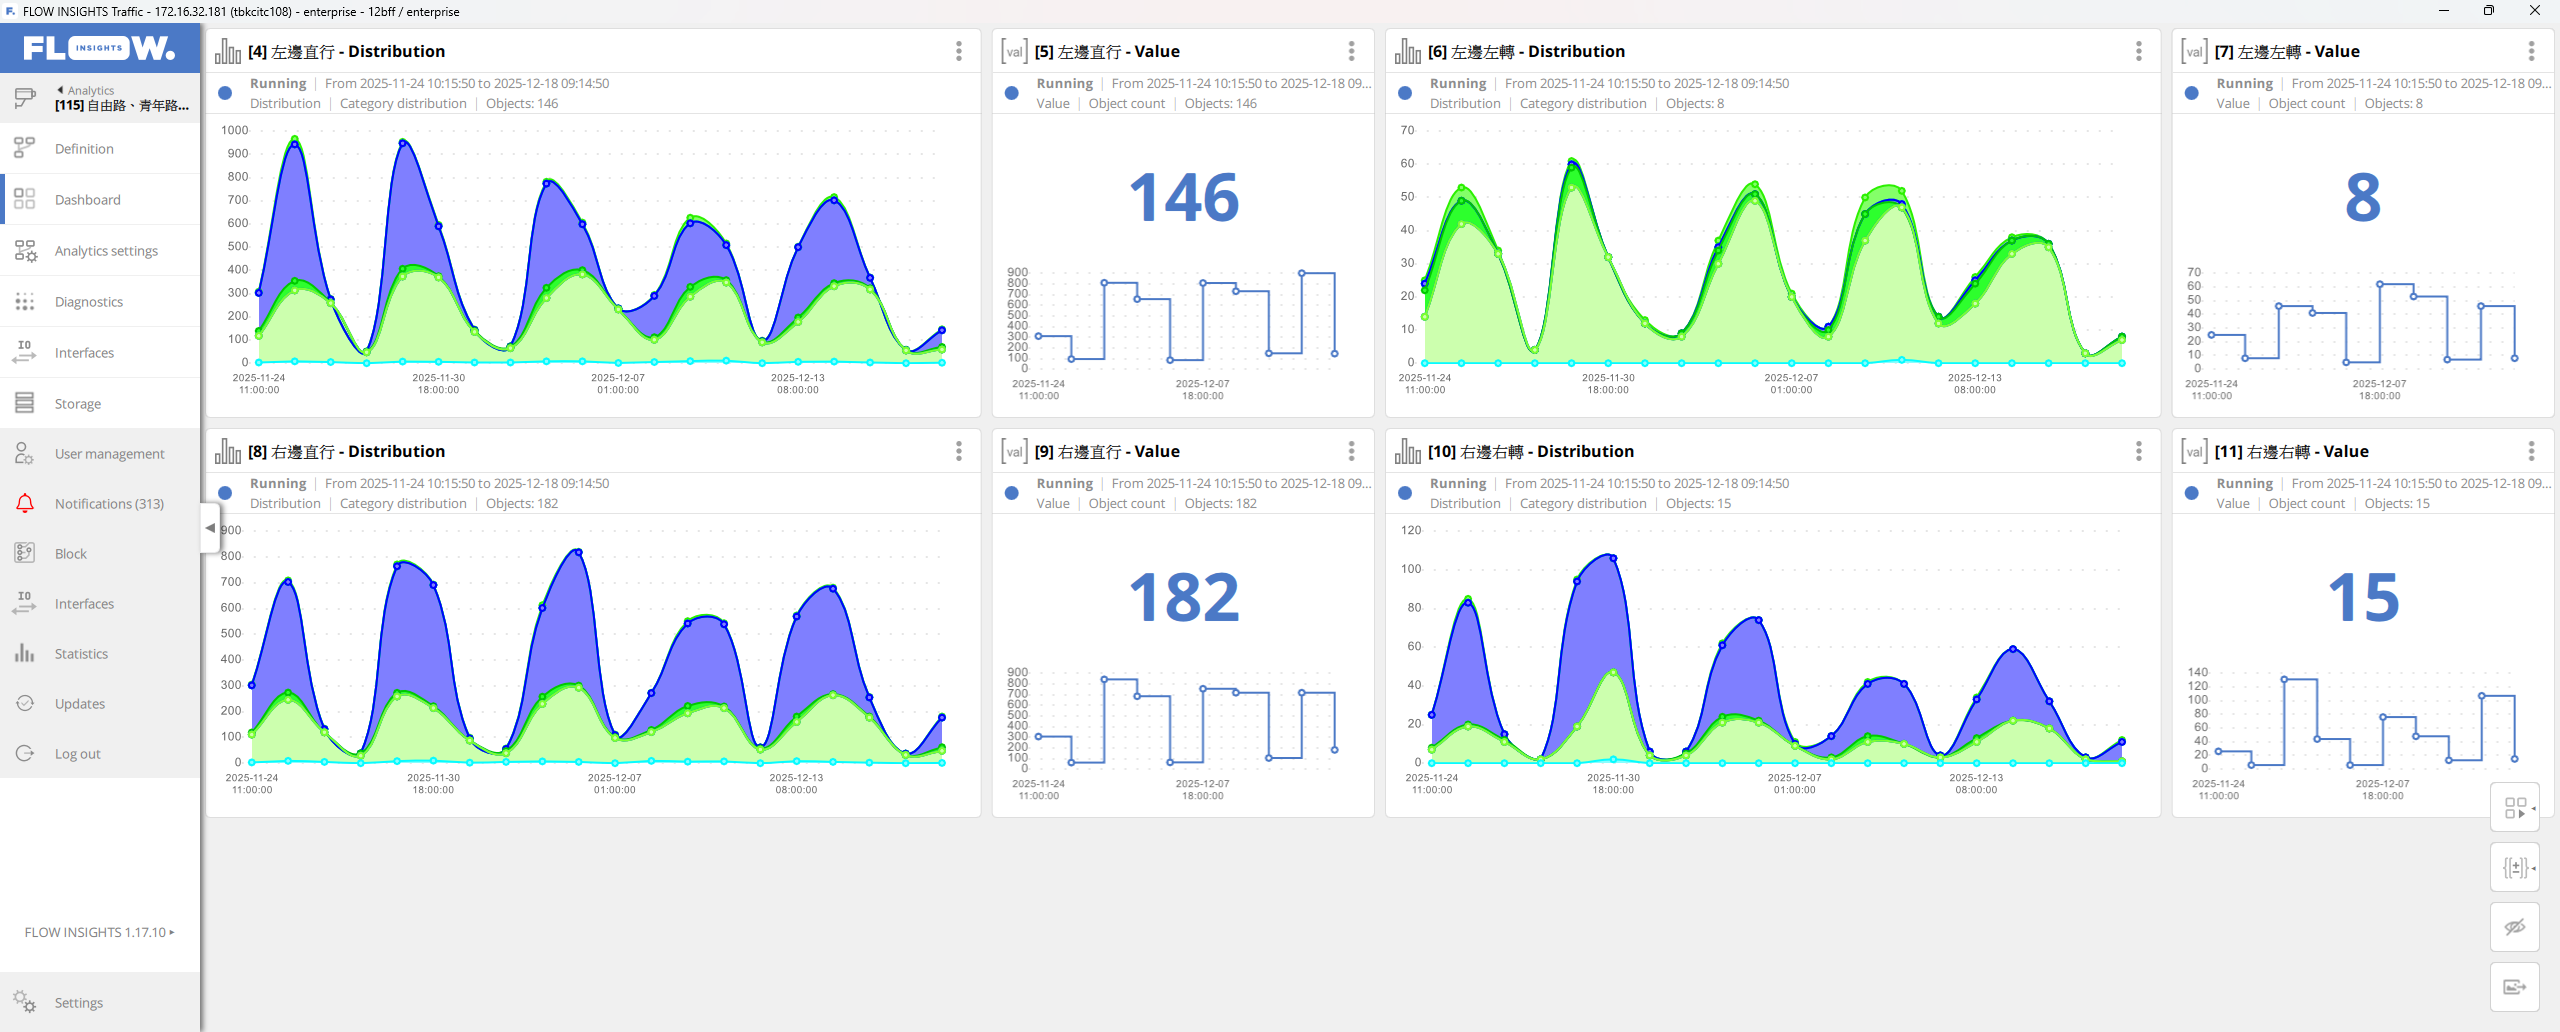The width and height of the screenshot is (2560, 1032).
Task: Open the Notifications bell icon
Action: pos(25,503)
